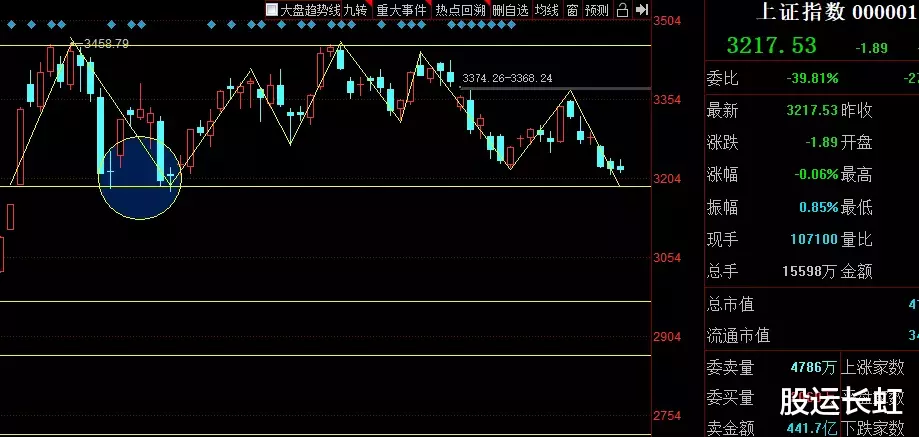Click the 3217.53 current price header
Image resolution: width=919 pixels, height=437 pixels.
[771, 45]
